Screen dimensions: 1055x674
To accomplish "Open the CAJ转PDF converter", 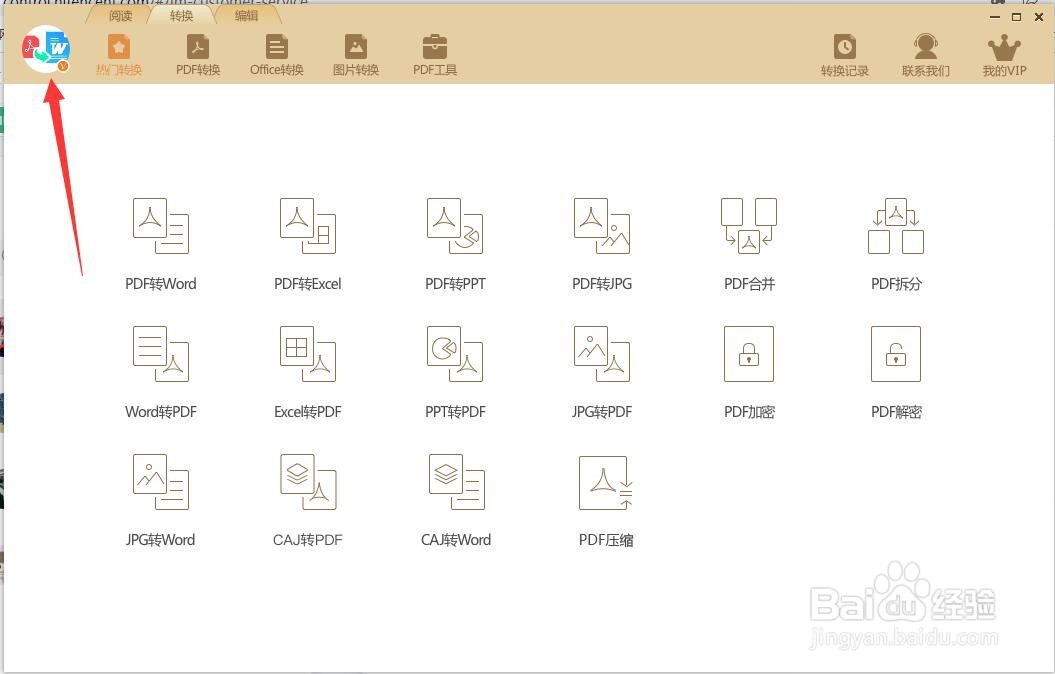I will click(307, 500).
